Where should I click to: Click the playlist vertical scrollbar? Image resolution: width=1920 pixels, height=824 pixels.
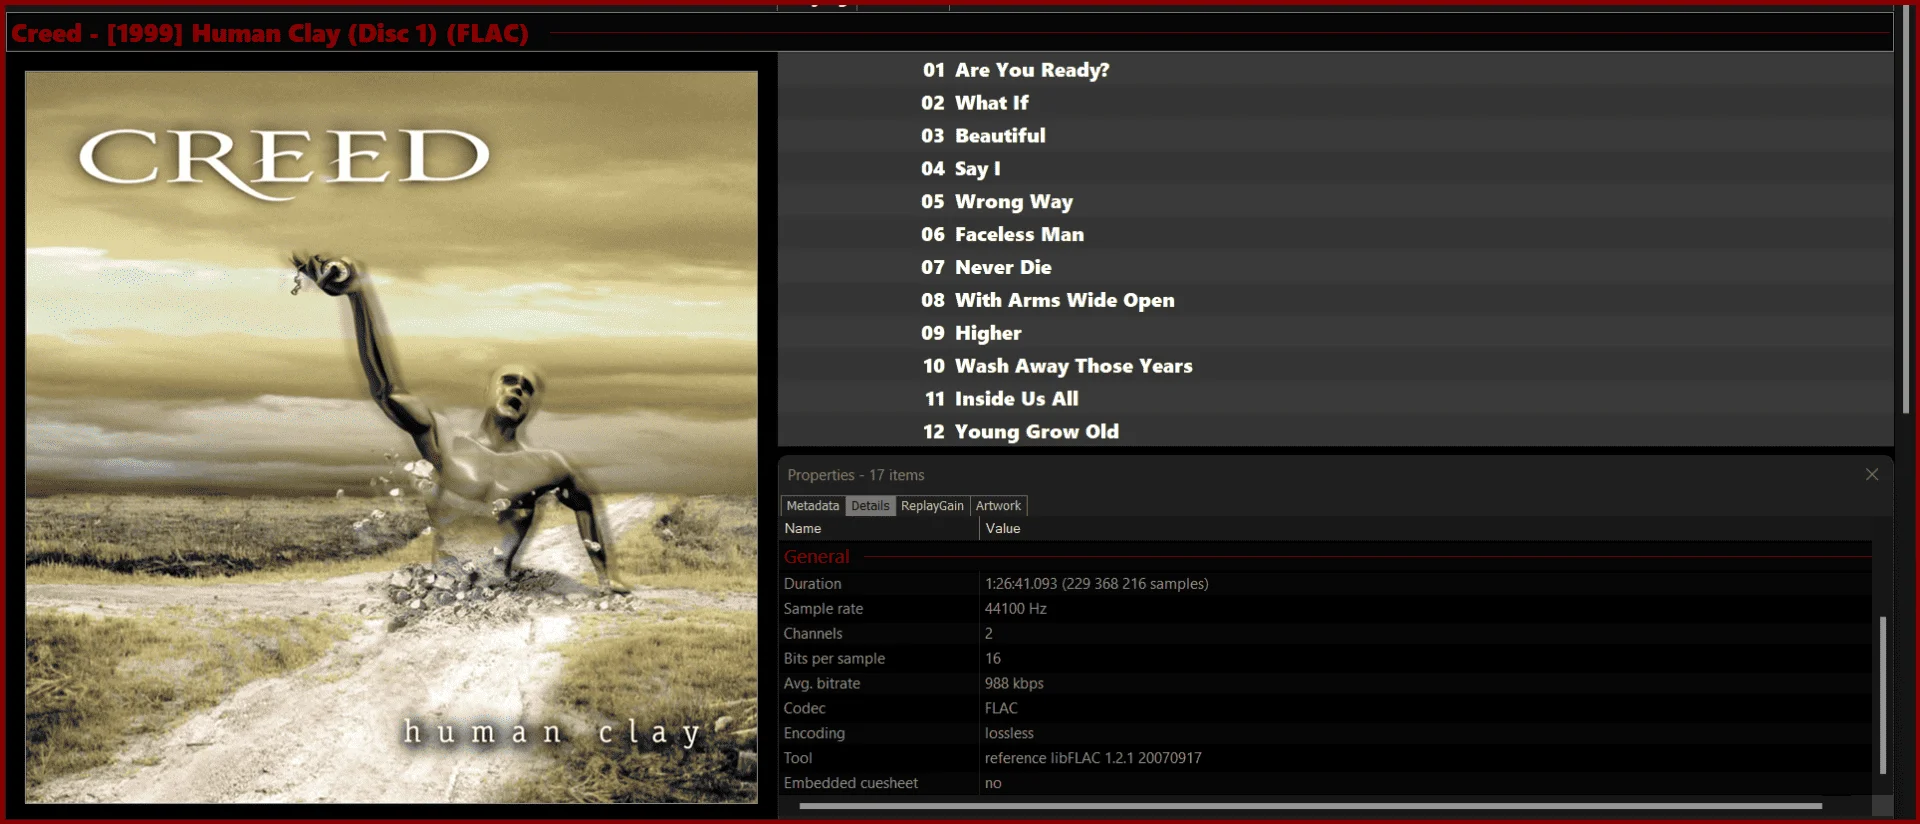click(1906, 212)
